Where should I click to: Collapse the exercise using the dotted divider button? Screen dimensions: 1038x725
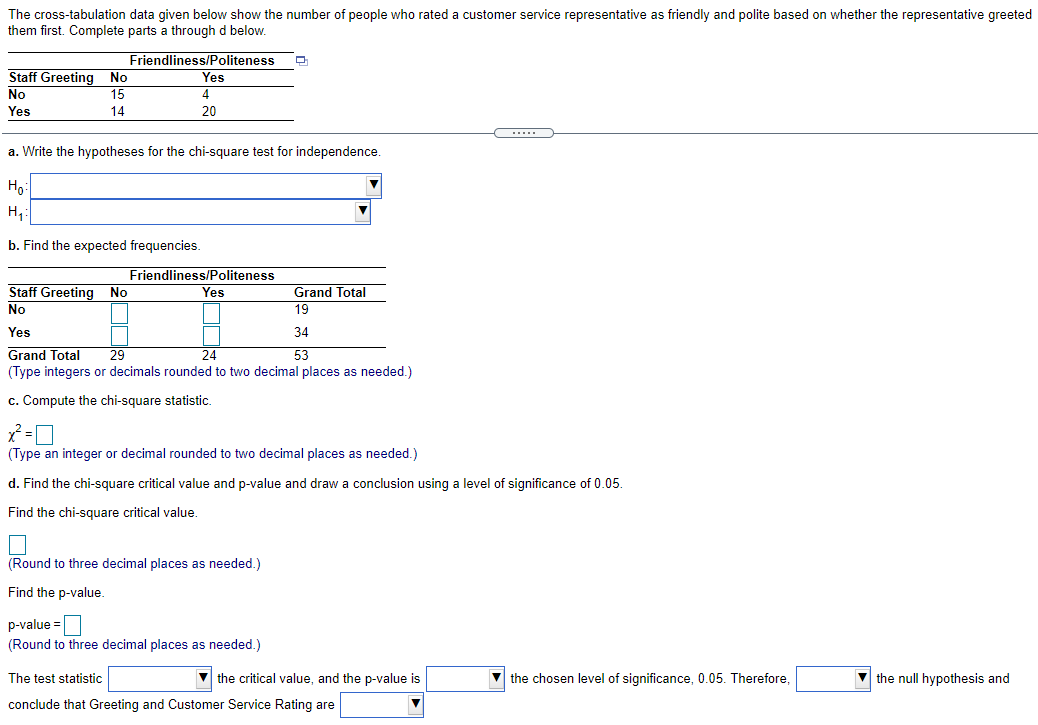[524, 132]
